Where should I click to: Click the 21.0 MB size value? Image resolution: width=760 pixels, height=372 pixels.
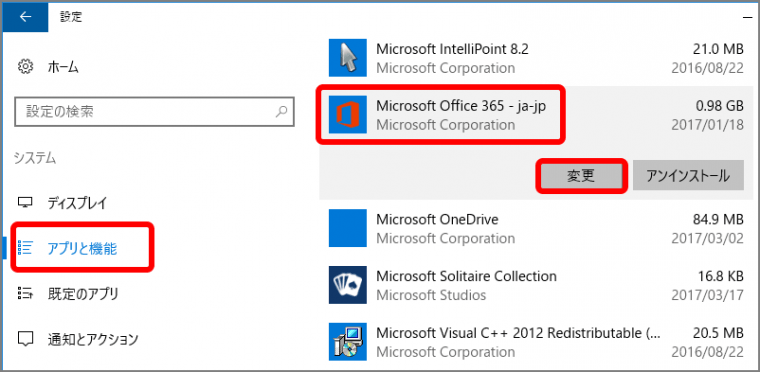[718, 49]
